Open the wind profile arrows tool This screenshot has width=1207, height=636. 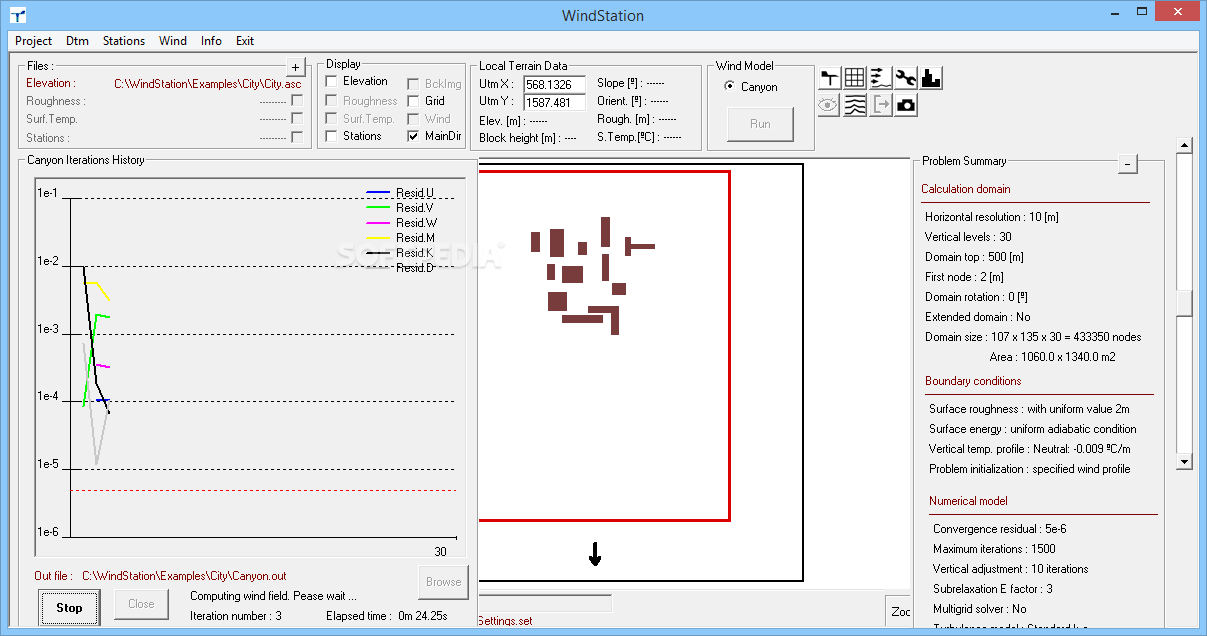tap(881, 78)
